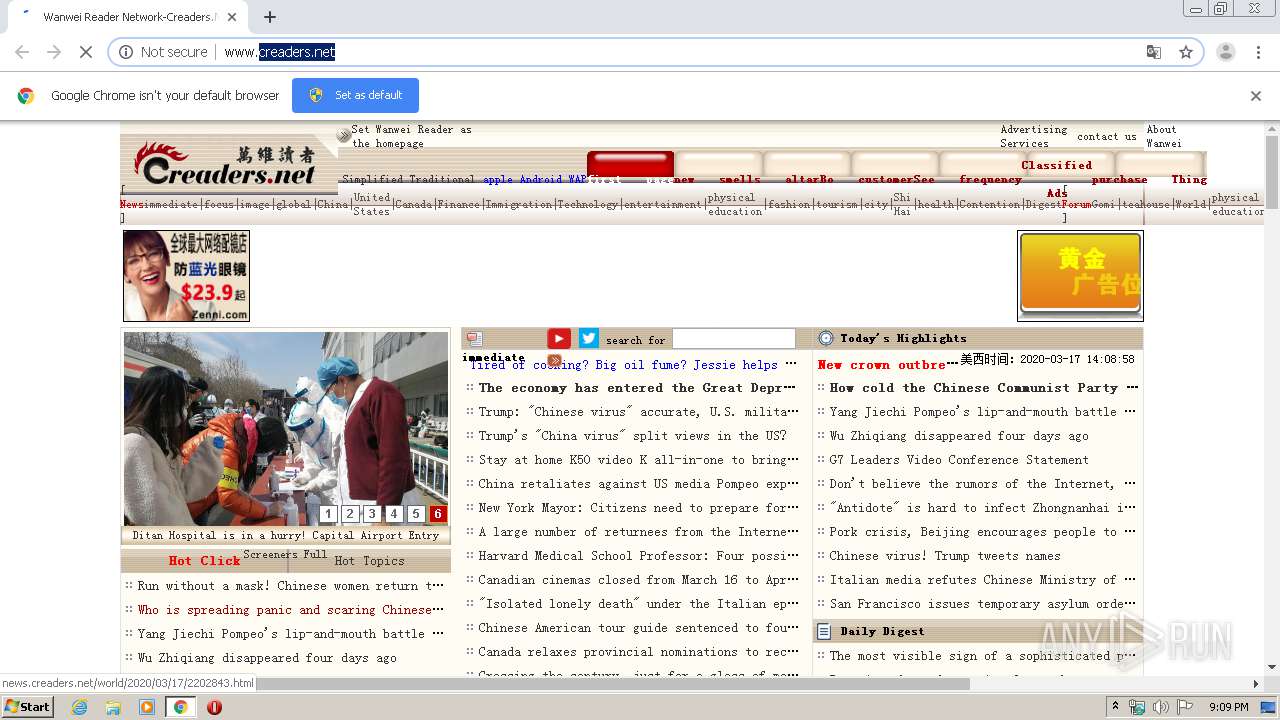Click the address bar URL

click(280, 52)
